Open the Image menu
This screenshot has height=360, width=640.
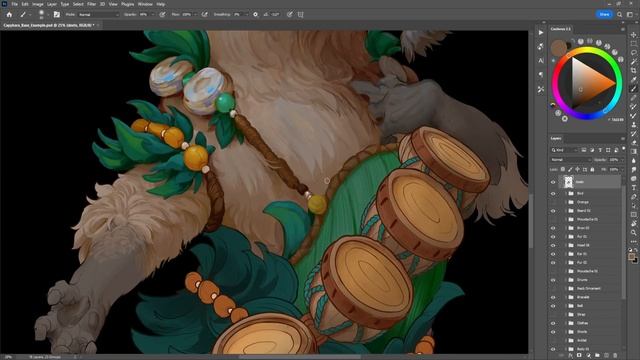pos(38,4)
